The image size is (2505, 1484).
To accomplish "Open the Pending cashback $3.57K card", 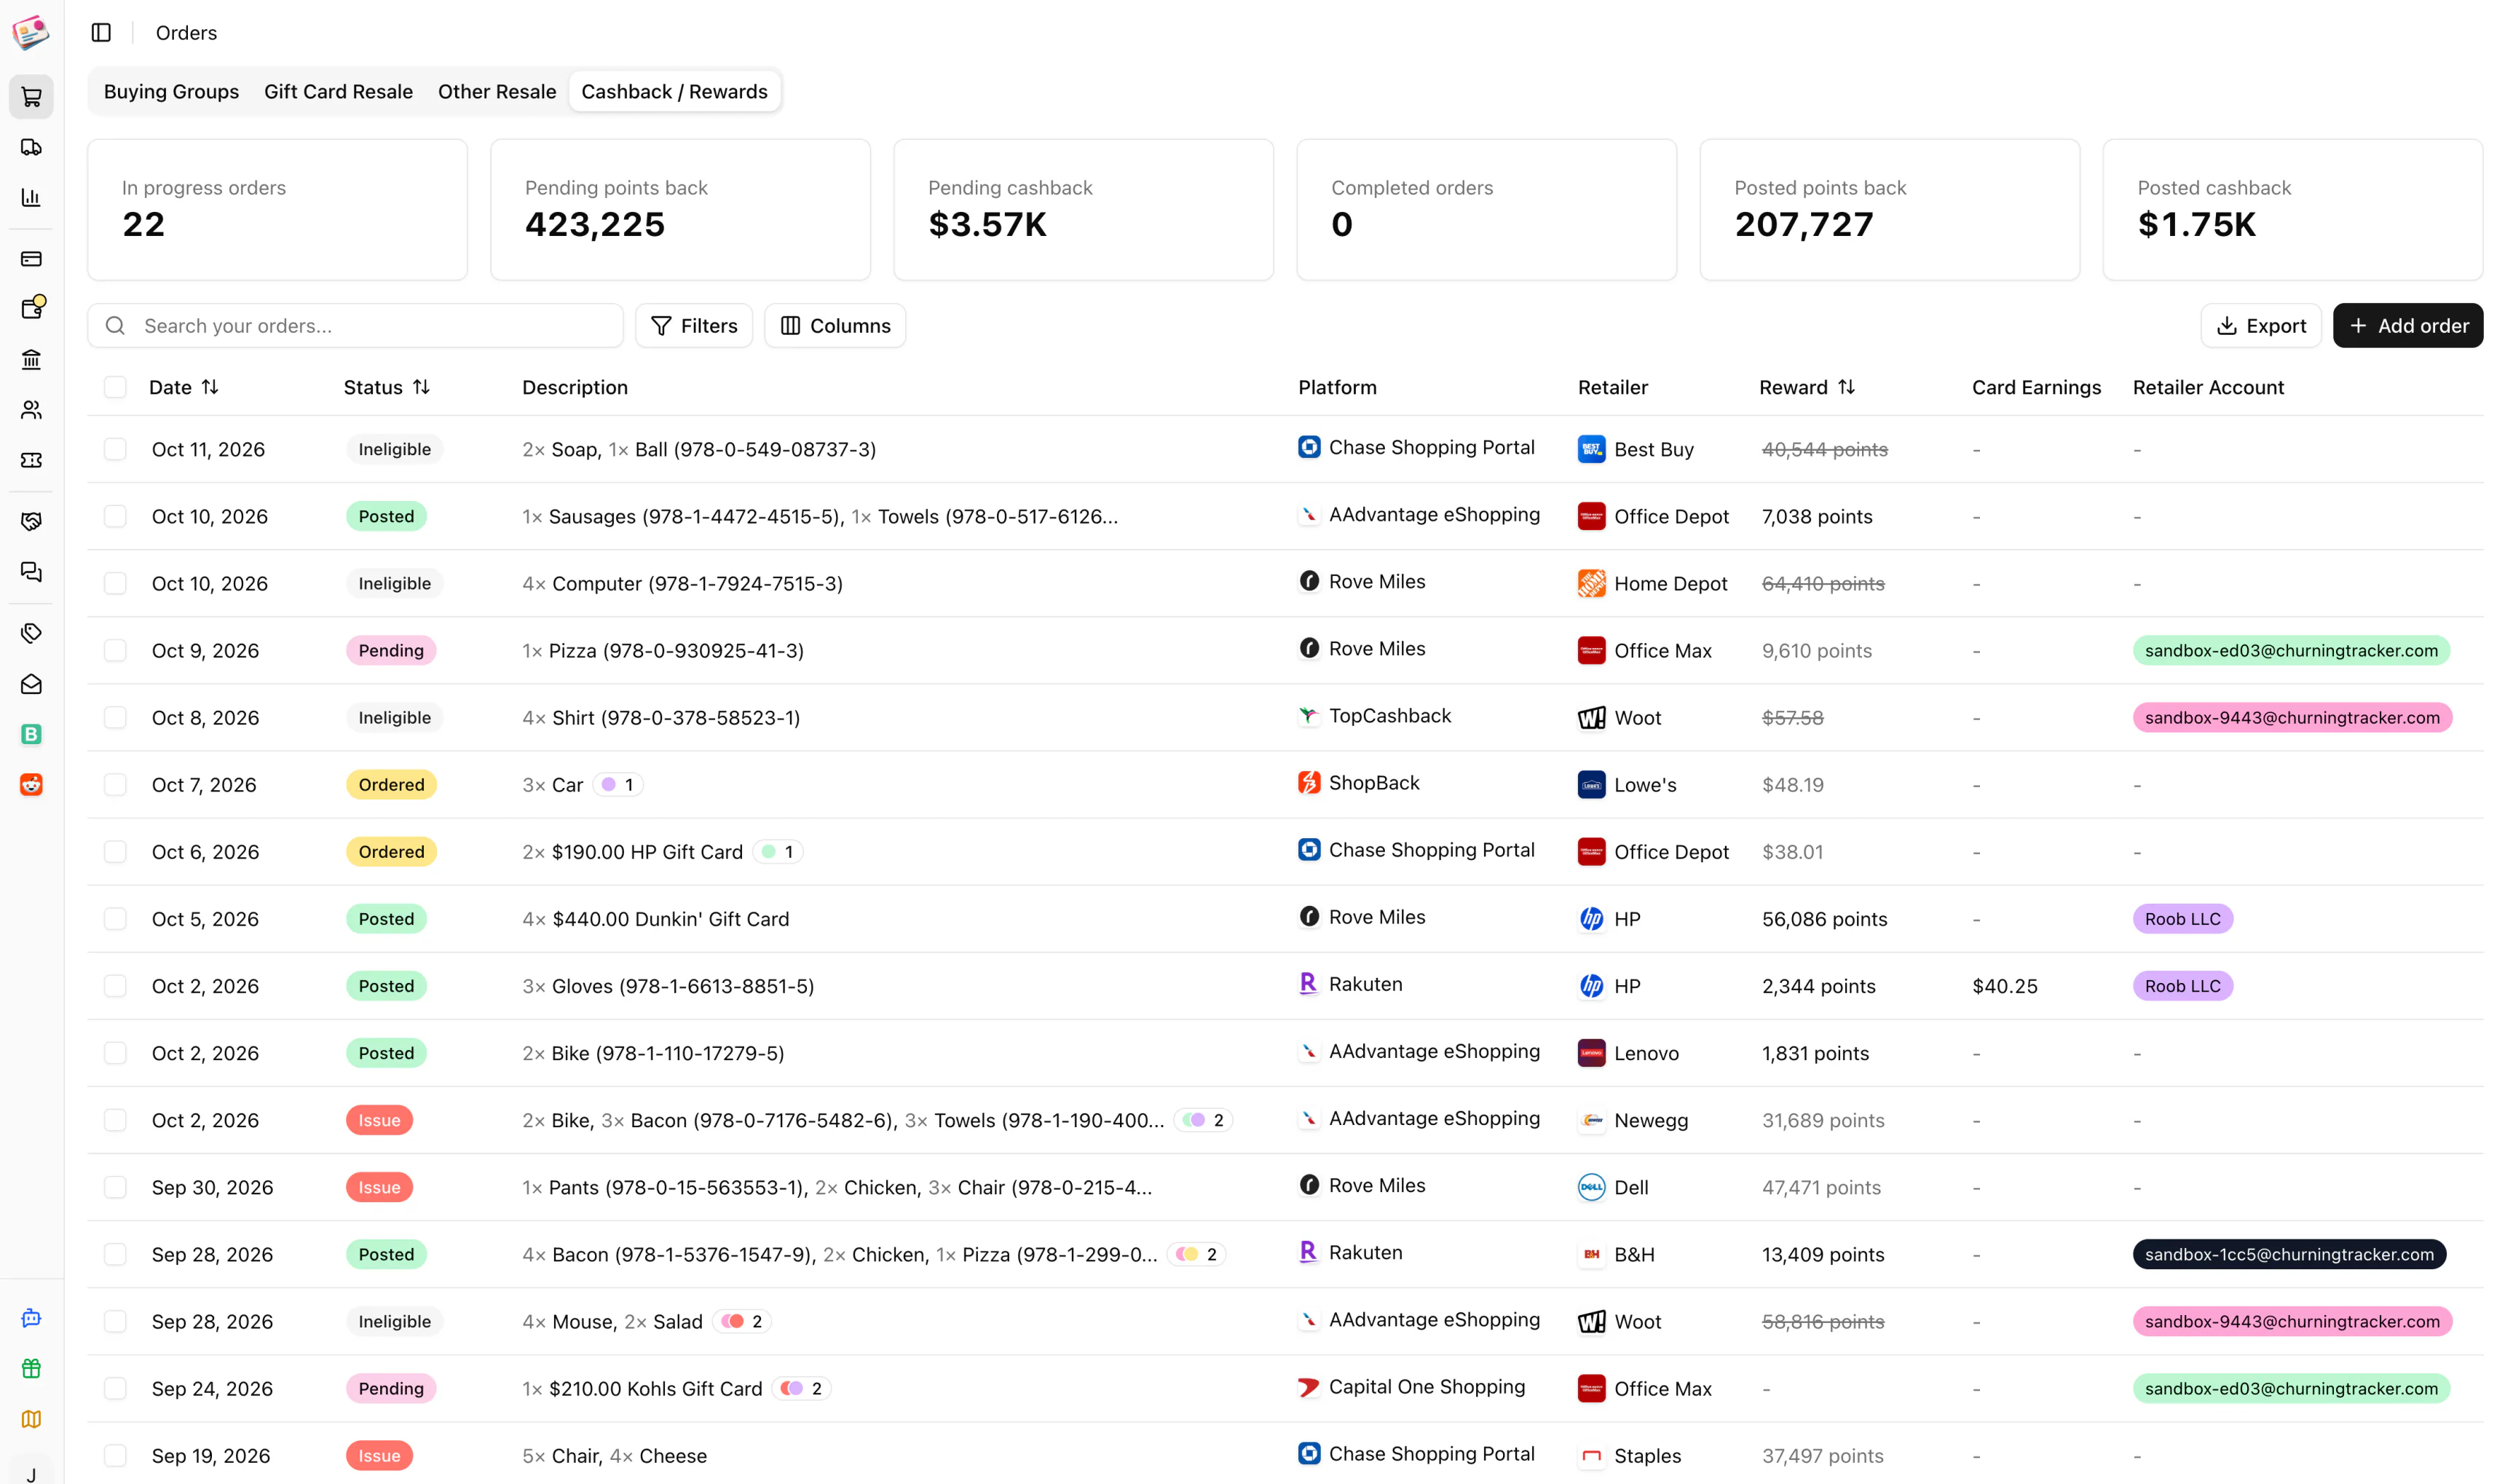I will click(x=1083, y=210).
